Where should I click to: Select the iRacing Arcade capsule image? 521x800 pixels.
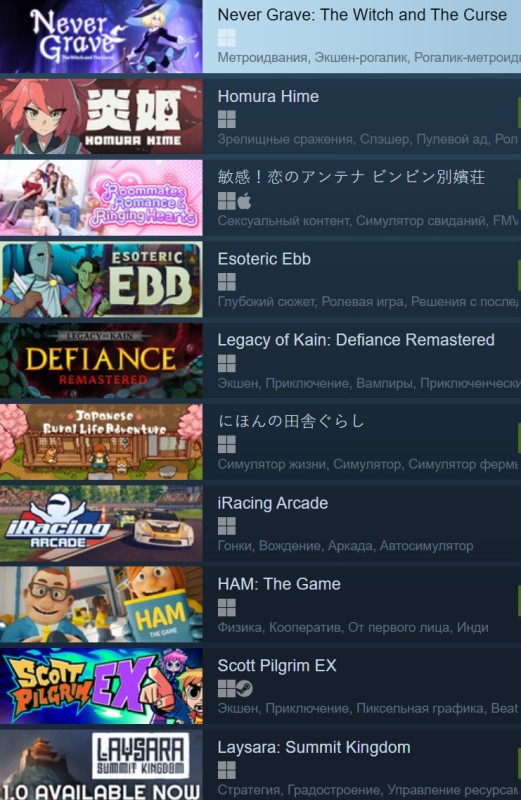point(101,523)
